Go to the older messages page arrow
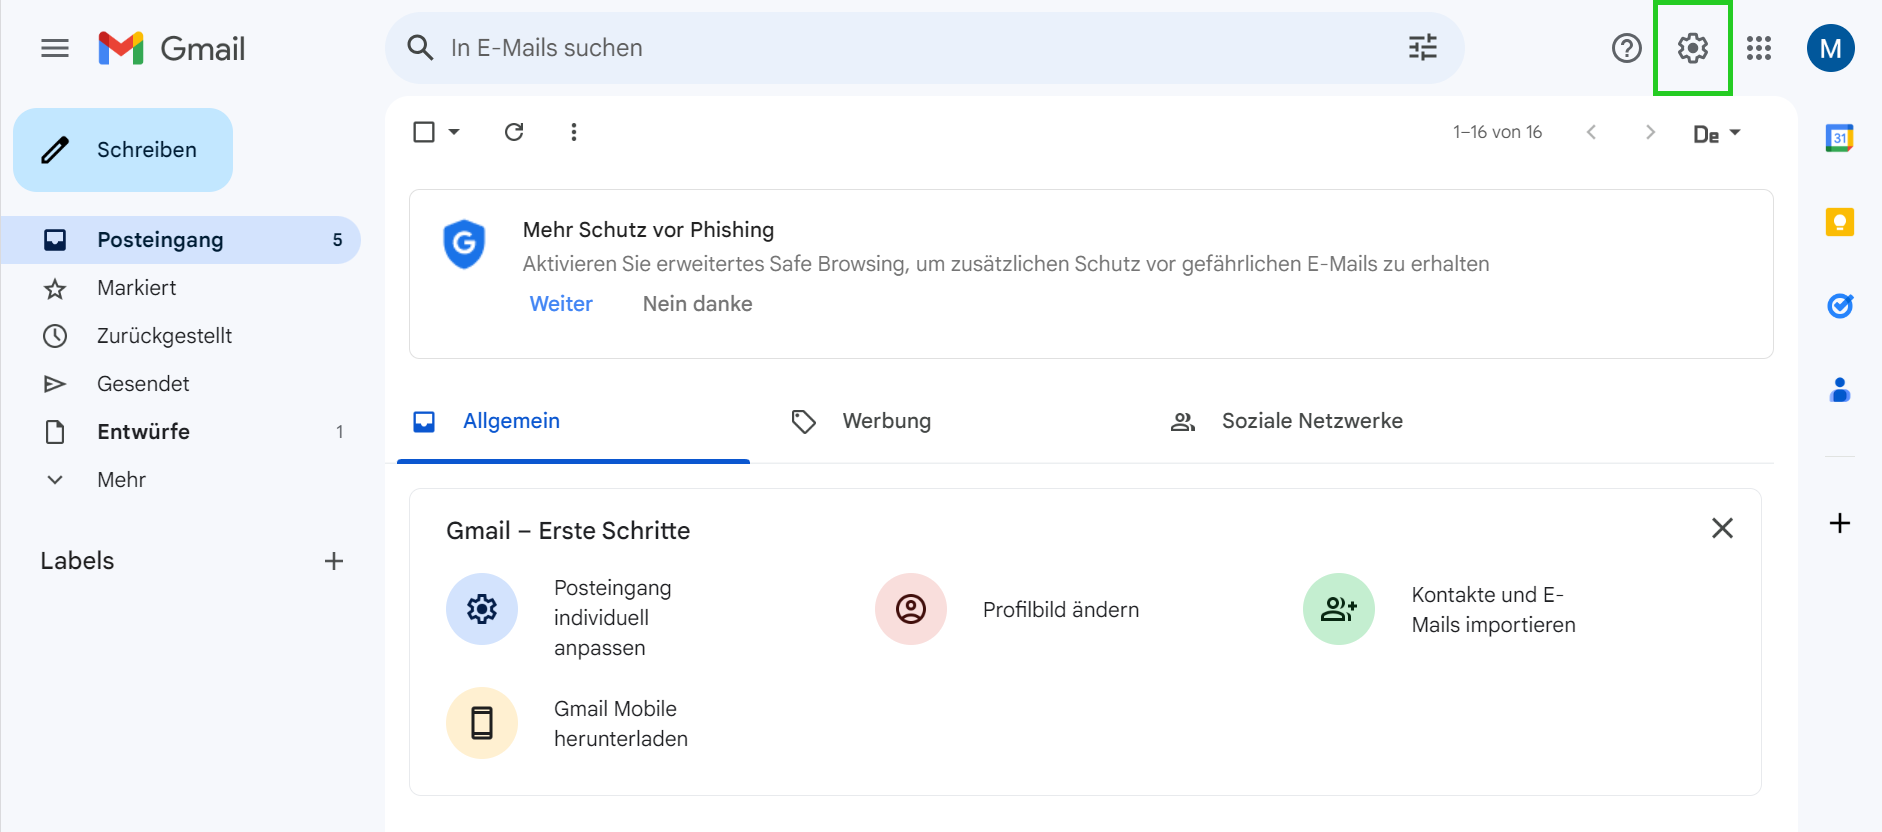The width and height of the screenshot is (1882, 832). pyautogui.click(x=1650, y=132)
